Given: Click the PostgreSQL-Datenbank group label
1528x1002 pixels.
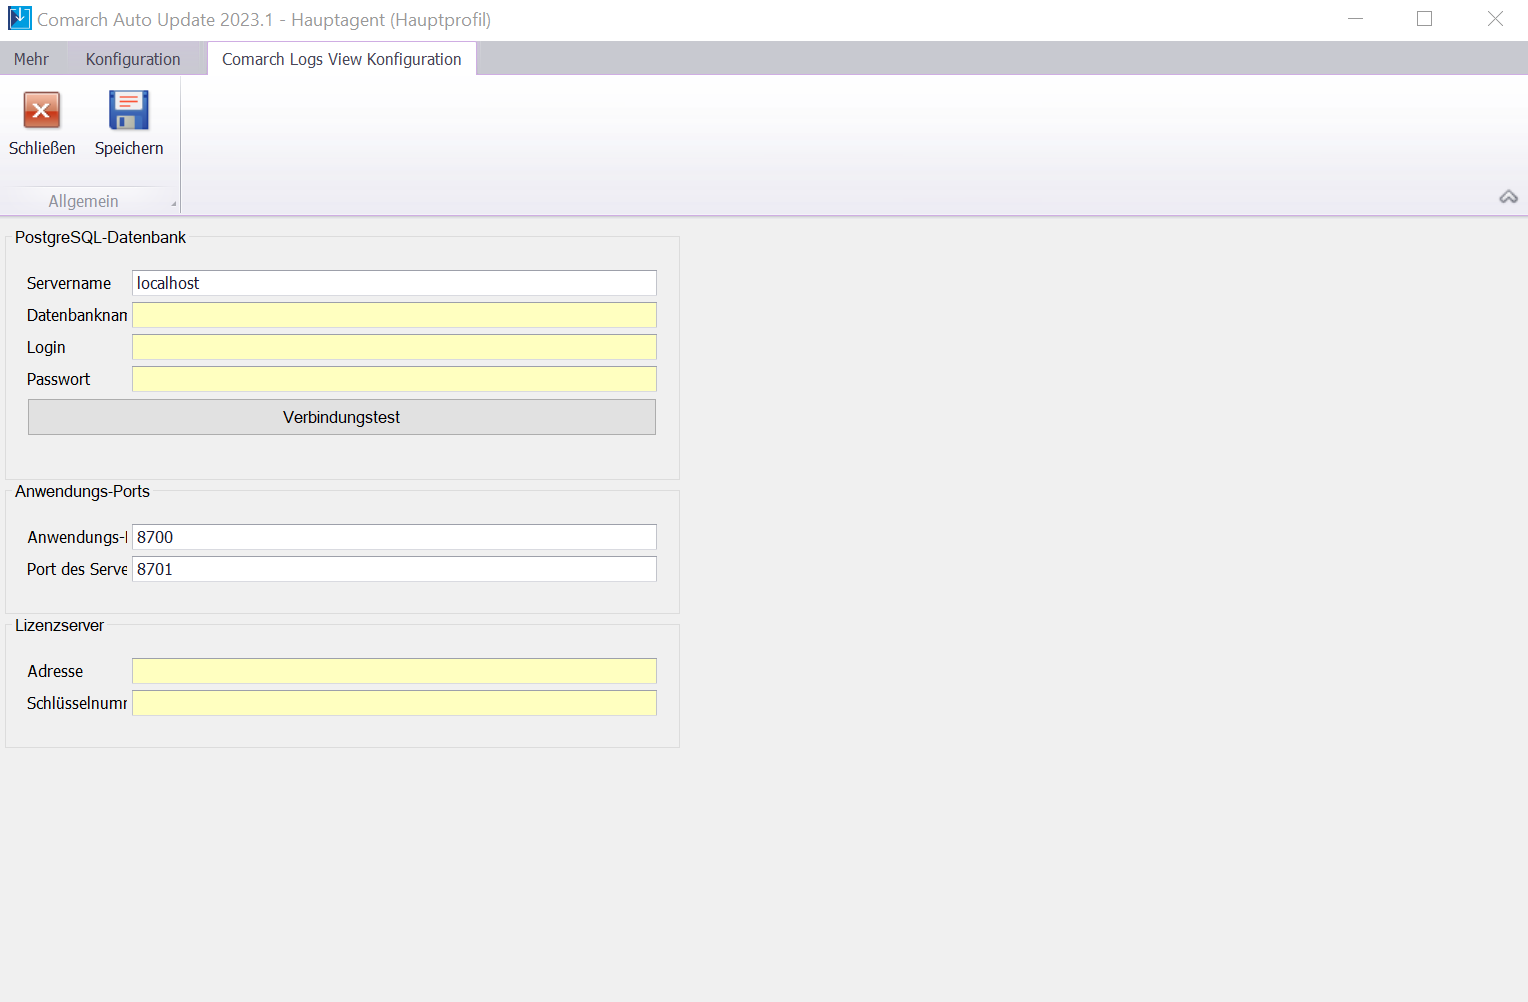Looking at the screenshot, I should tap(100, 237).
